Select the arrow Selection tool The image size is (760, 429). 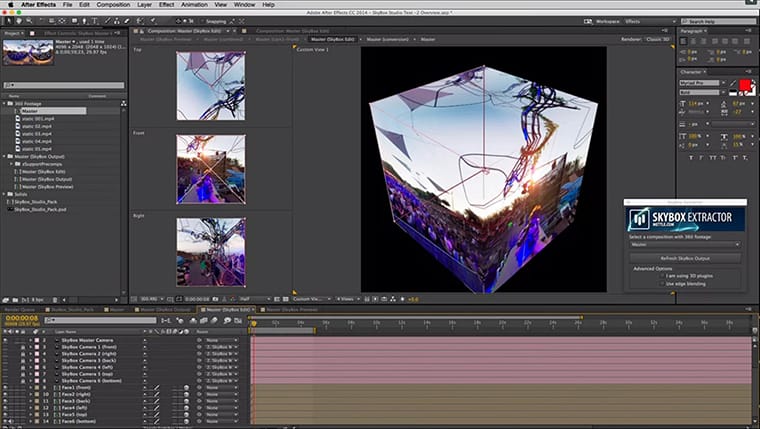point(9,21)
